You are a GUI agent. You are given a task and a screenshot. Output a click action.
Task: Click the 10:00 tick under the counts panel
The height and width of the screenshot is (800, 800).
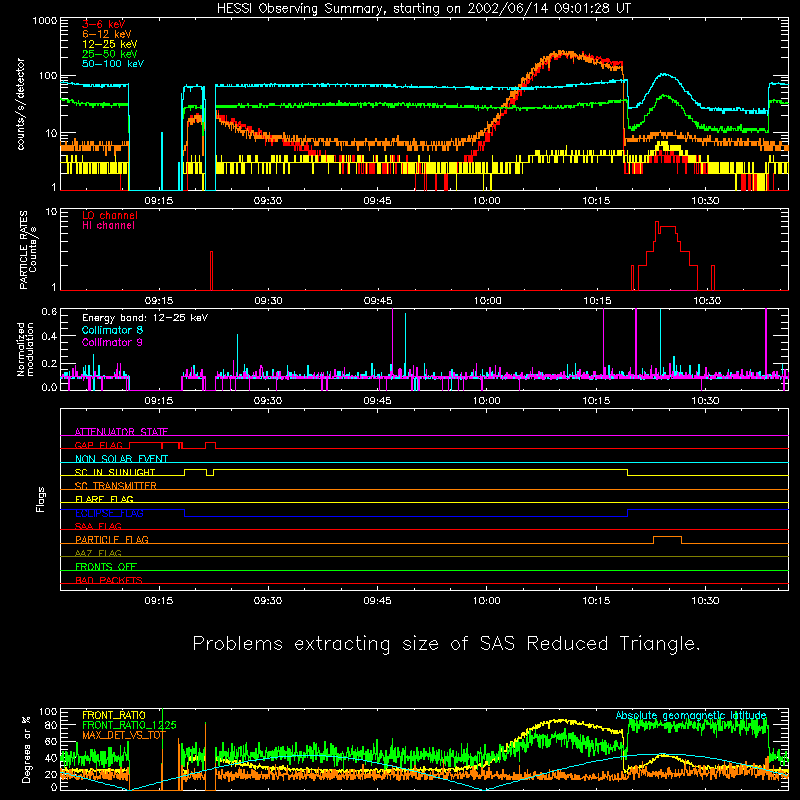tap(487, 201)
